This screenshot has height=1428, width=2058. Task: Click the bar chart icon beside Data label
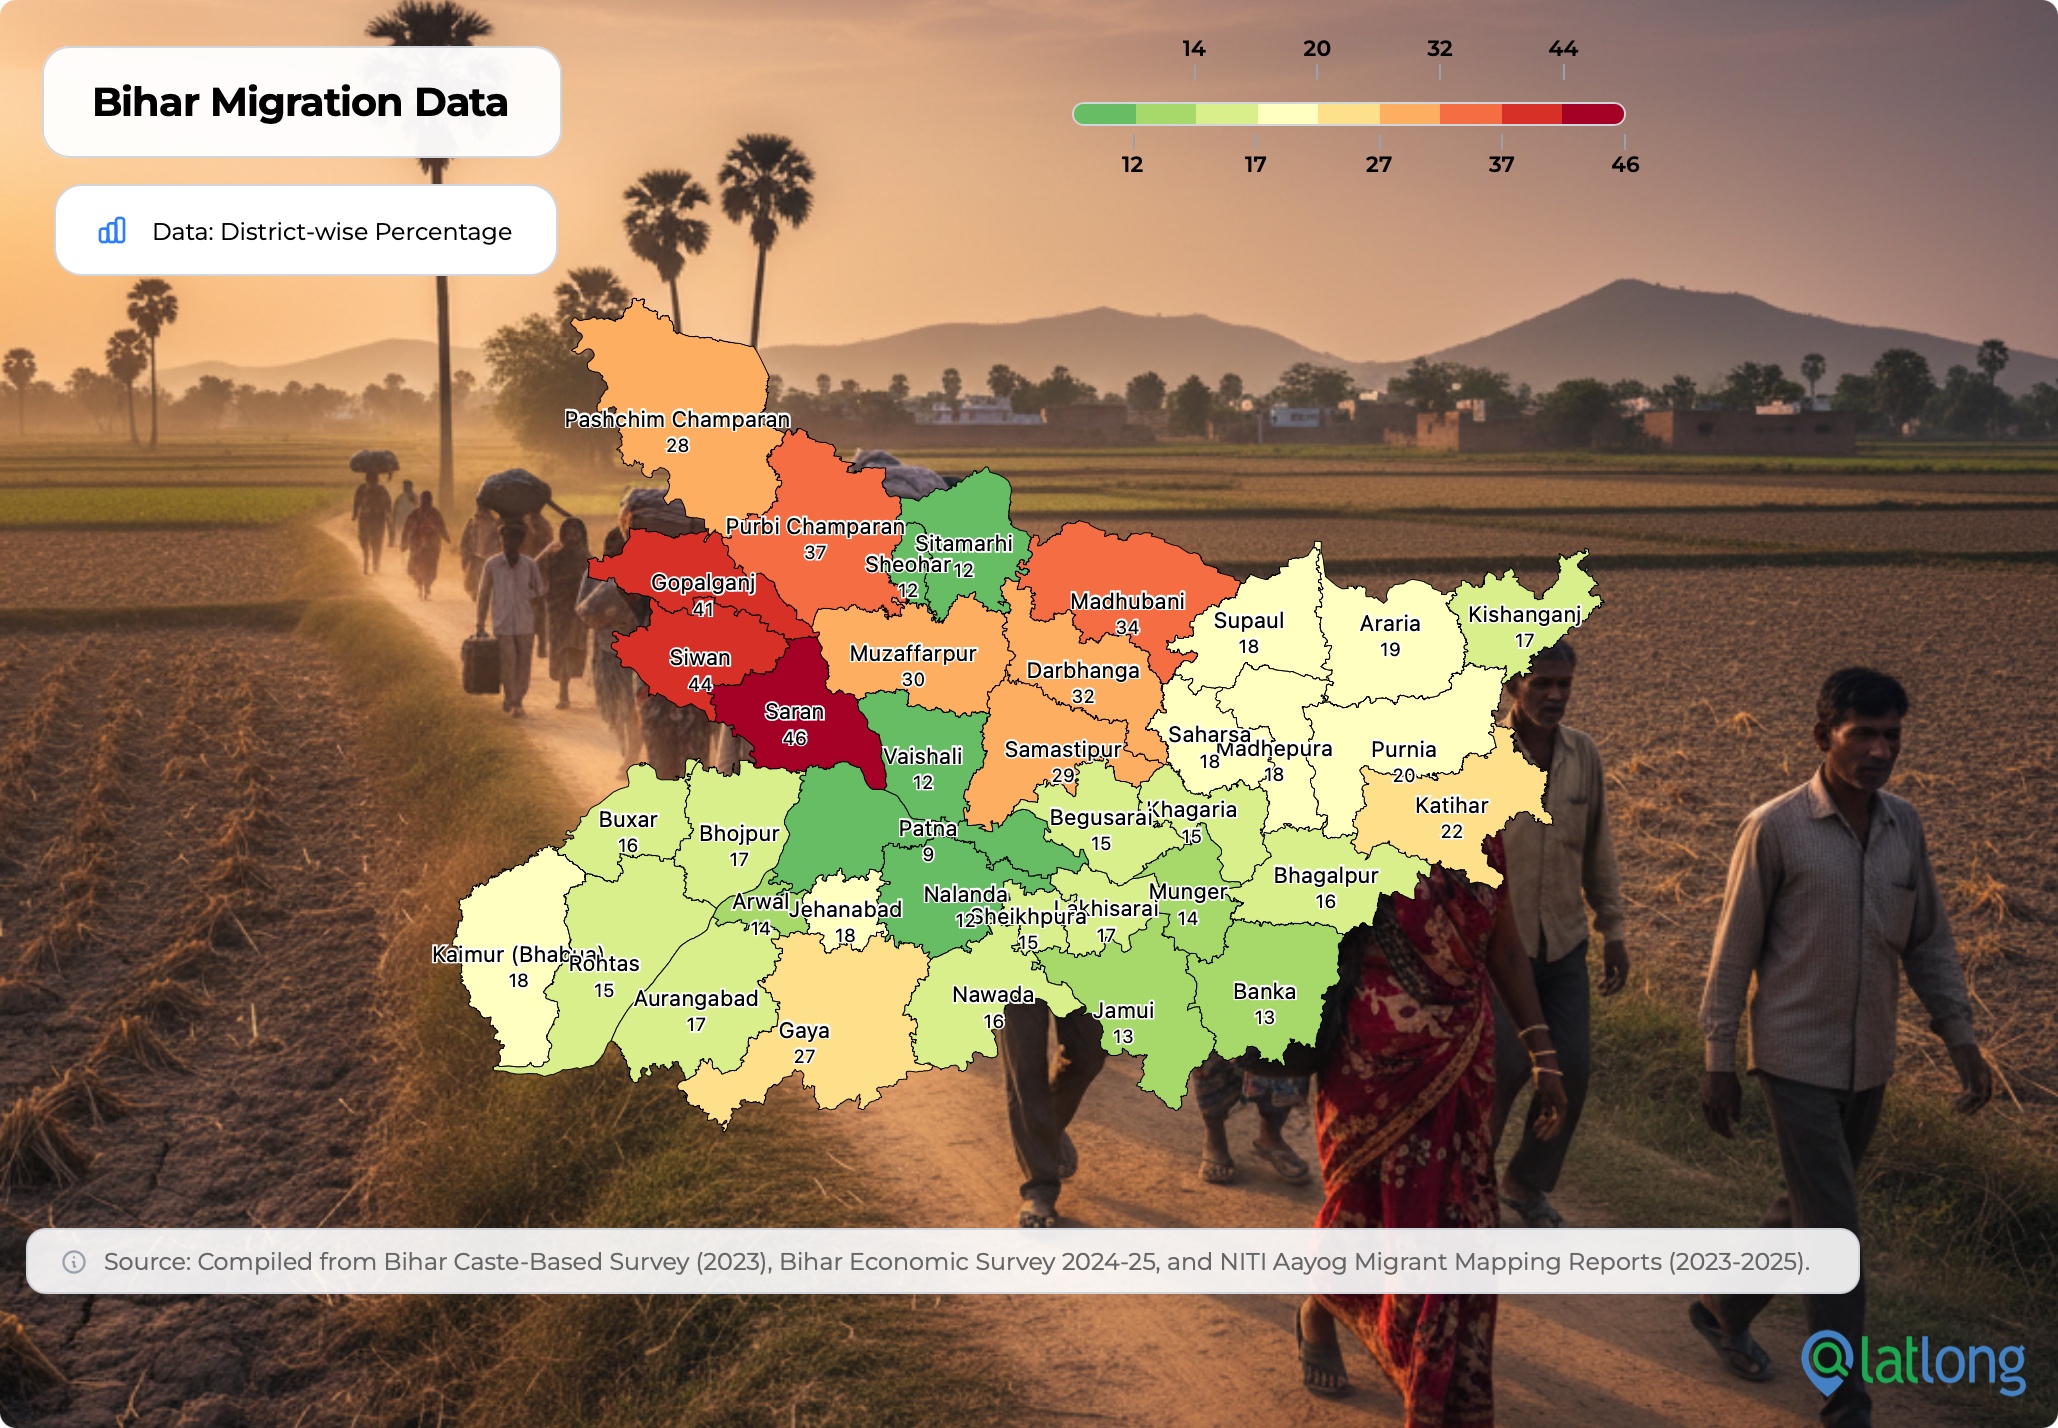pos(112,231)
